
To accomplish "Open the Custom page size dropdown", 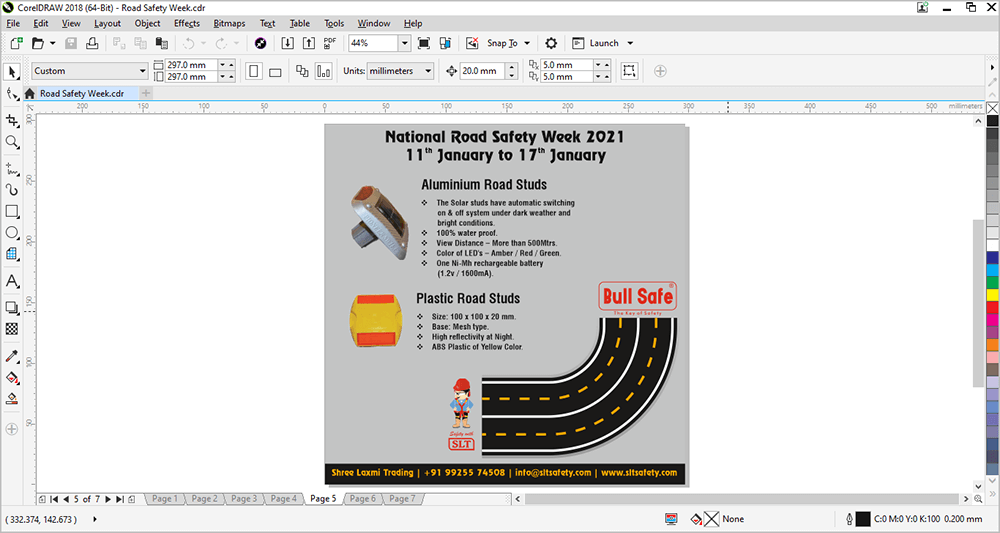I will [142, 71].
